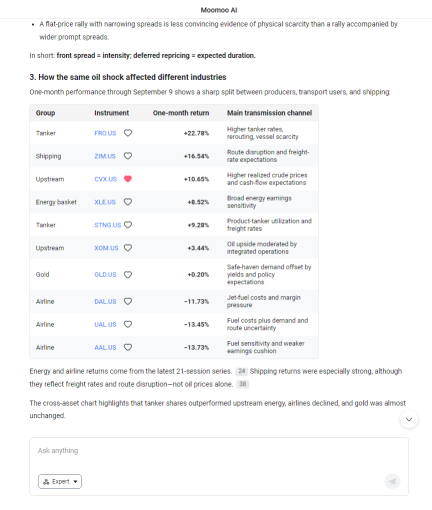Click the scroll-down chevron button
Image resolution: width=432 pixels, height=510 pixels.
pos(409,419)
